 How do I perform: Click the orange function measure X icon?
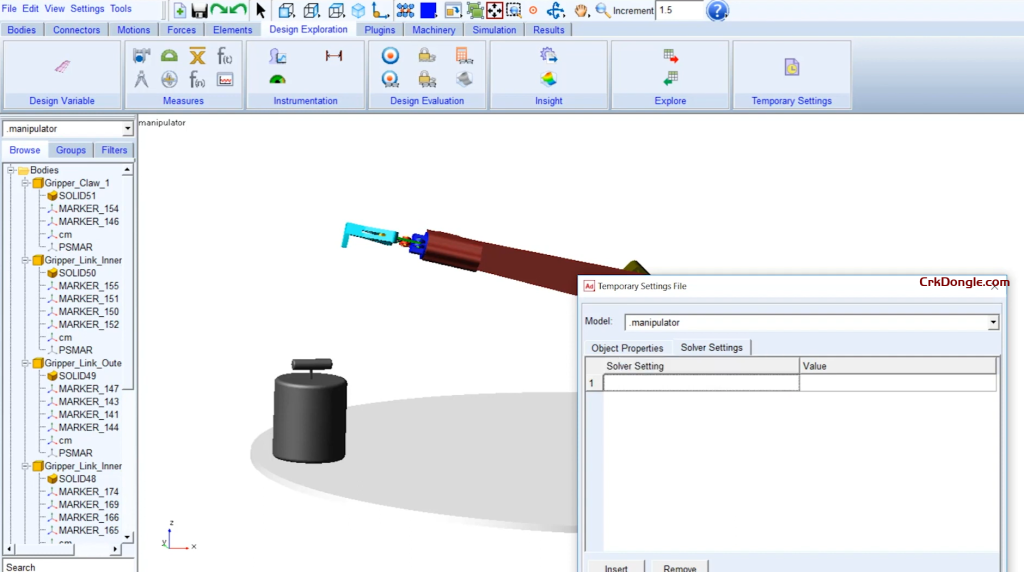point(197,56)
